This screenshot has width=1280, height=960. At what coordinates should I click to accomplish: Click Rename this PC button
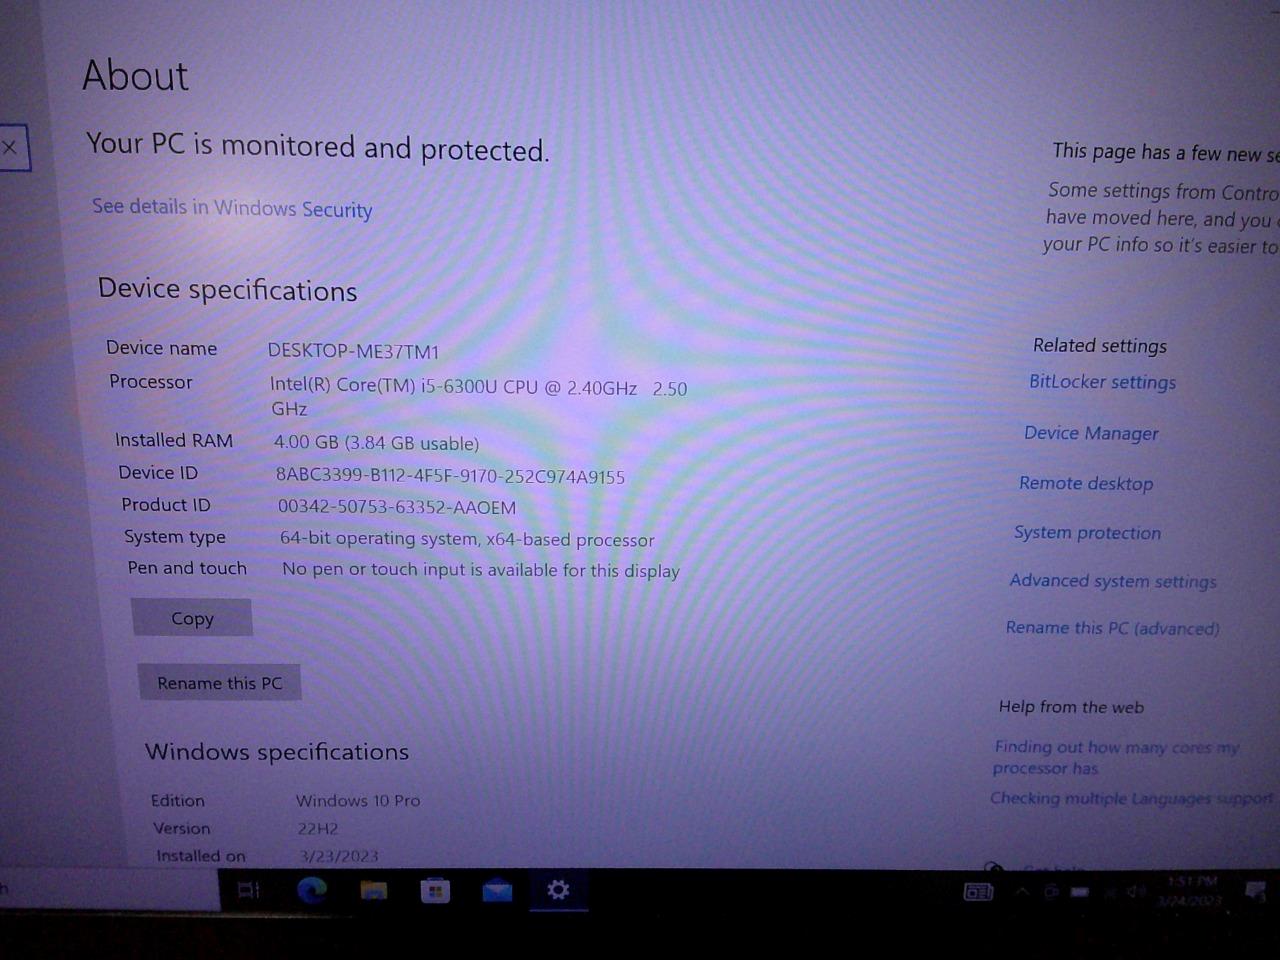coord(220,683)
